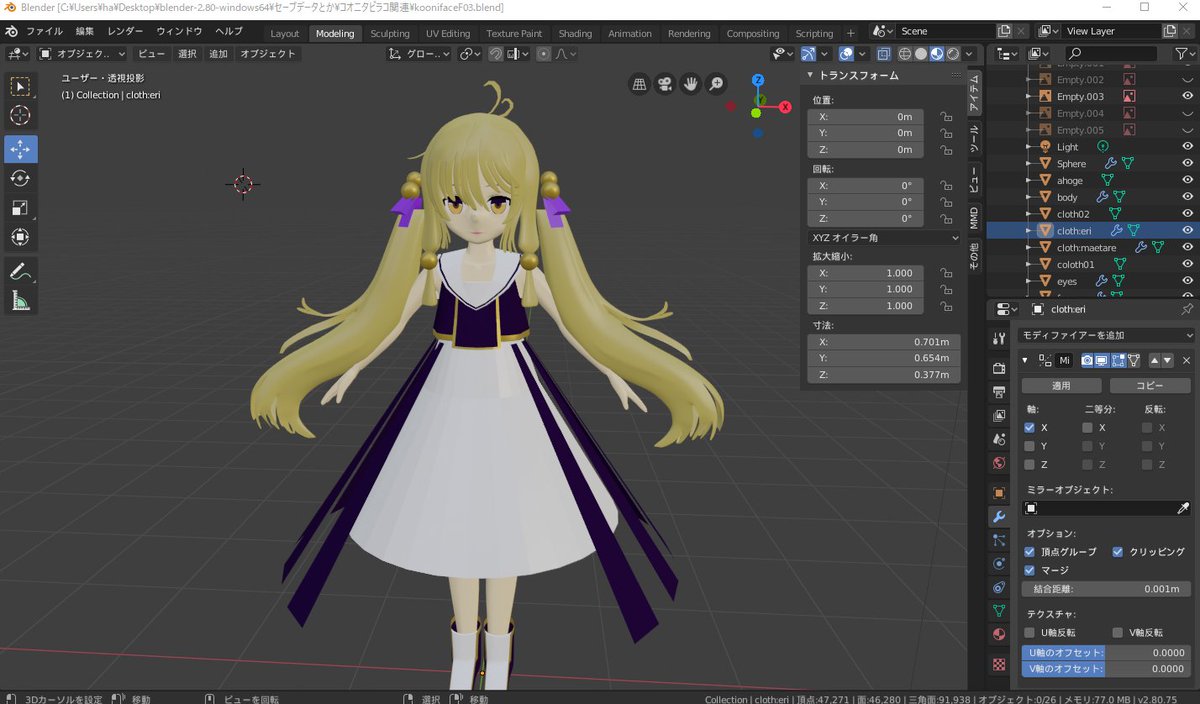Adjust the V軸のオフセット slider
Viewport: 1200px width, 704px height.
1106,669
